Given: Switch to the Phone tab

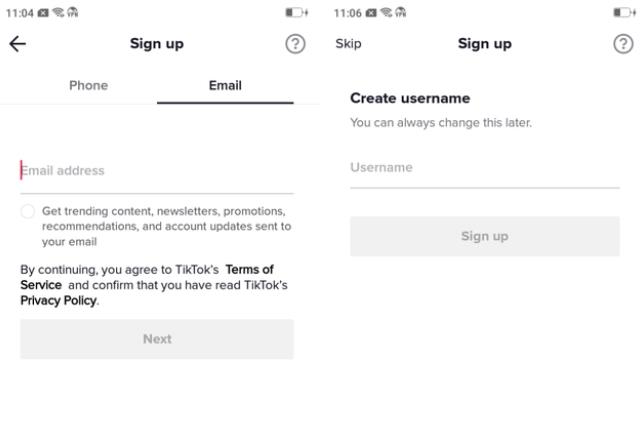Looking at the screenshot, I should click(88, 86).
